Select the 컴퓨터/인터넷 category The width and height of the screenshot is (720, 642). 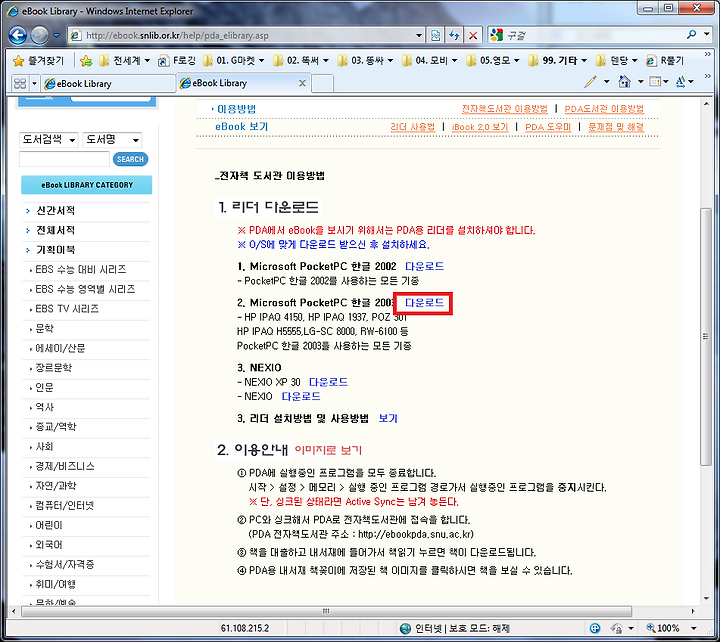click(64, 506)
